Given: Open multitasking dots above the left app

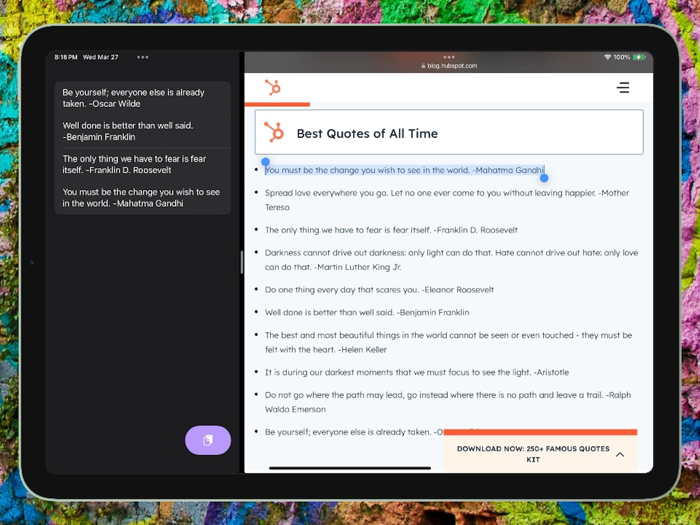Looking at the screenshot, I should [143, 57].
